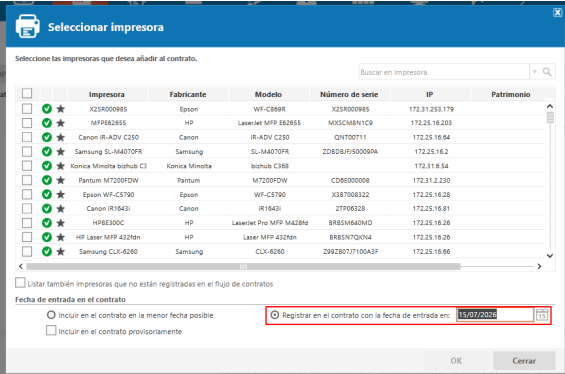Click the vertical scrollbar thumb
This screenshot has height=374, width=565.
pyautogui.click(x=550, y=117)
